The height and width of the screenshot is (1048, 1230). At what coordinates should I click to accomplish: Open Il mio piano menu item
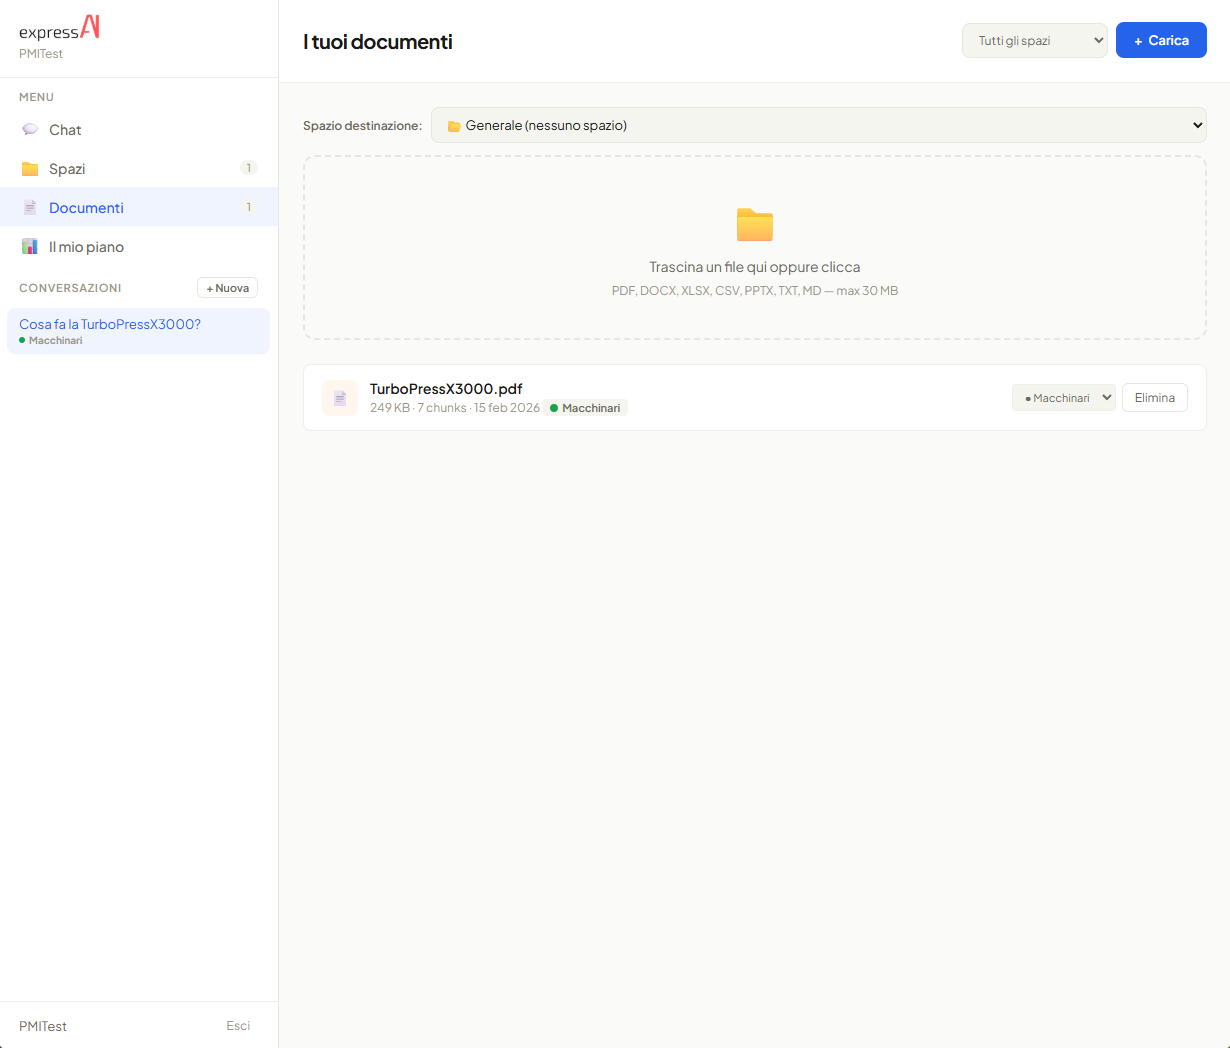86,247
